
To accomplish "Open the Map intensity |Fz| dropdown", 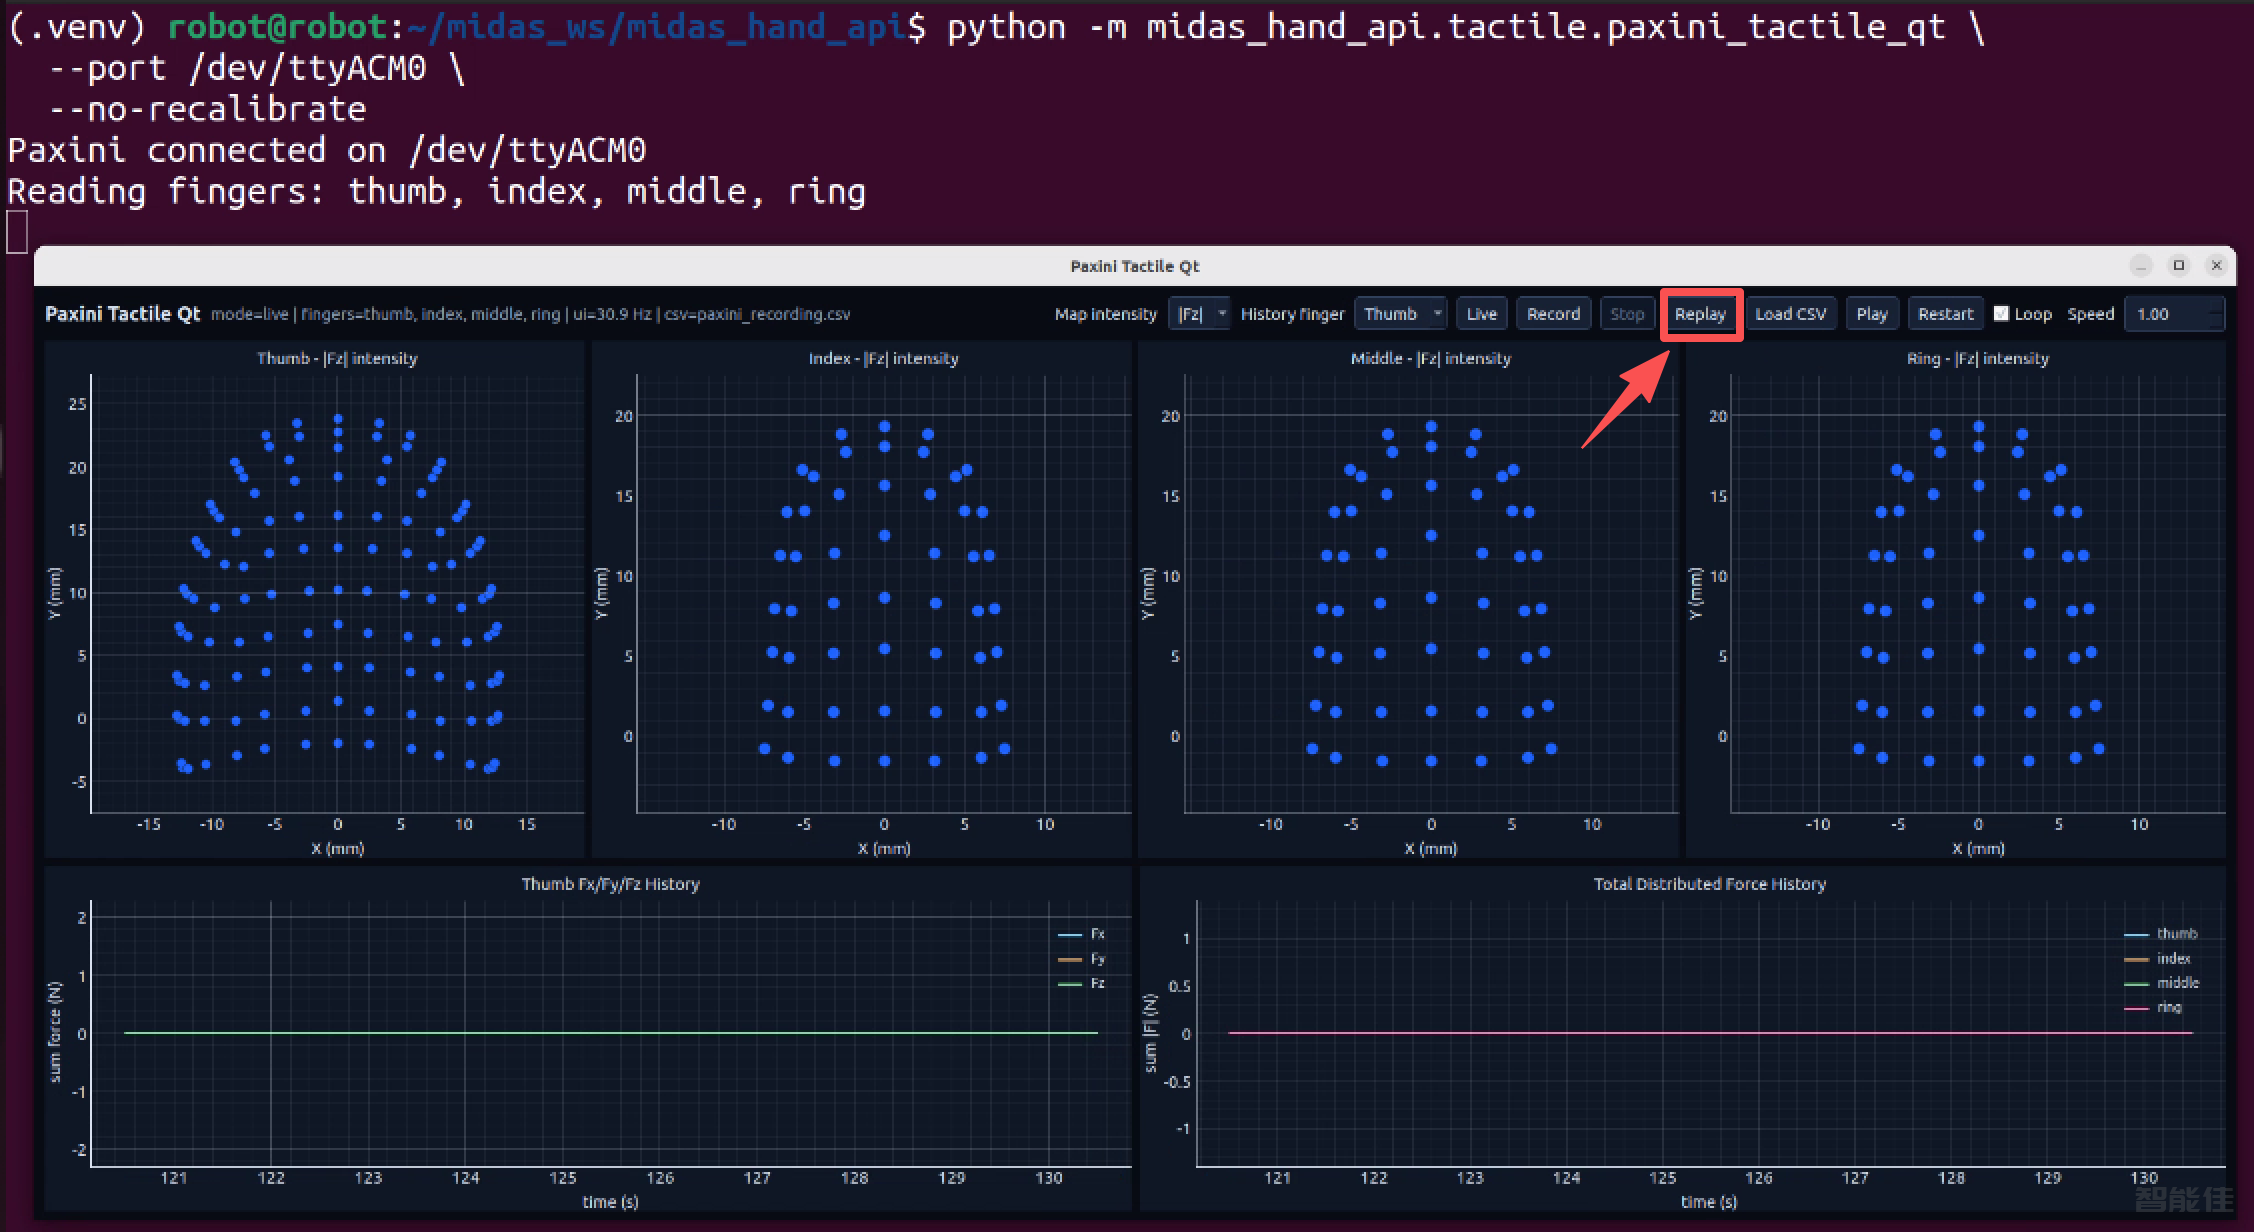I will click(x=1199, y=314).
